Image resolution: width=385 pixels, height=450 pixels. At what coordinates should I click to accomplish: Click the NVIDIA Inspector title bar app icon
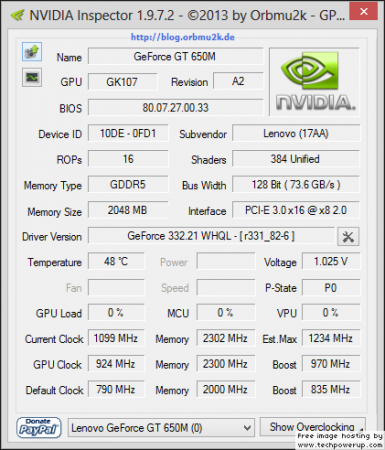(x=17, y=15)
